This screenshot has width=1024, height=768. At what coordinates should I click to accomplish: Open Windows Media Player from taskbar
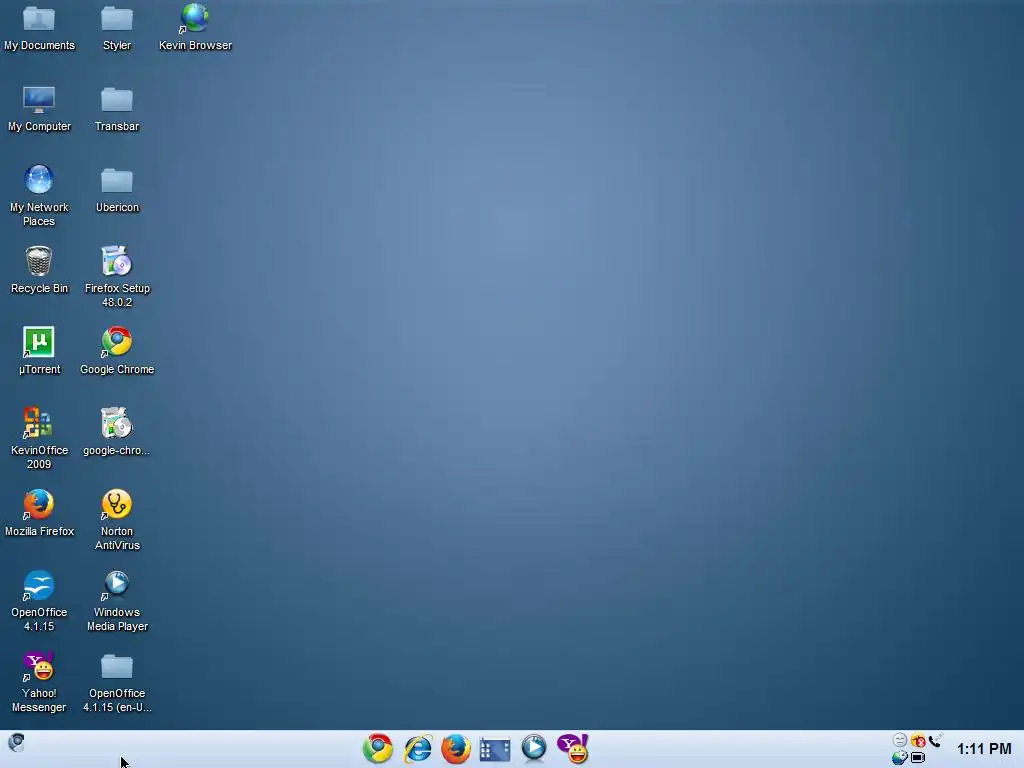tap(534, 748)
